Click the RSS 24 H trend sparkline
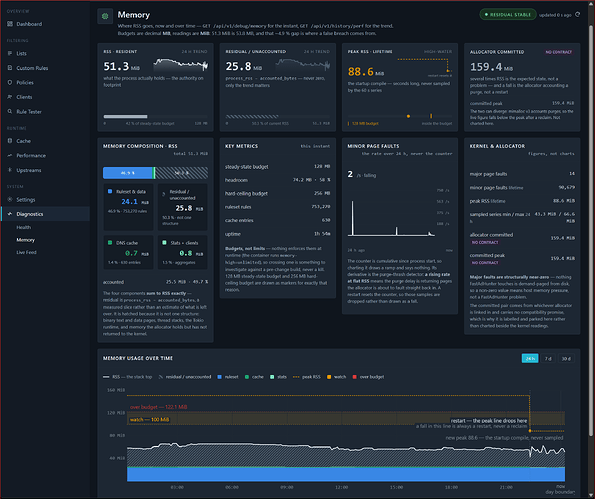595x499 pixels. pos(181,65)
